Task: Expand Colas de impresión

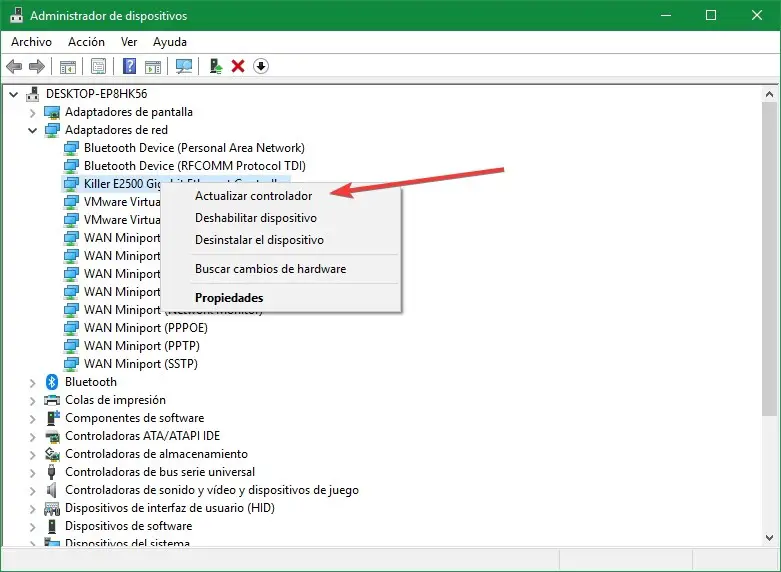Action: click(33, 401)
